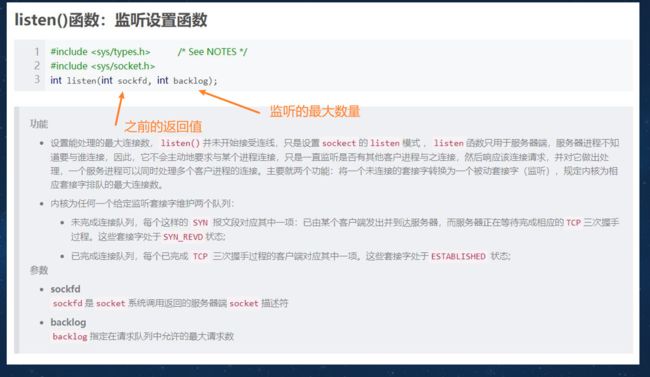Click description 'backlog 指定在请求队列中允许的最大请求数'
The image size is (650, 377).
pyautogui.click(x=143, y=336)
